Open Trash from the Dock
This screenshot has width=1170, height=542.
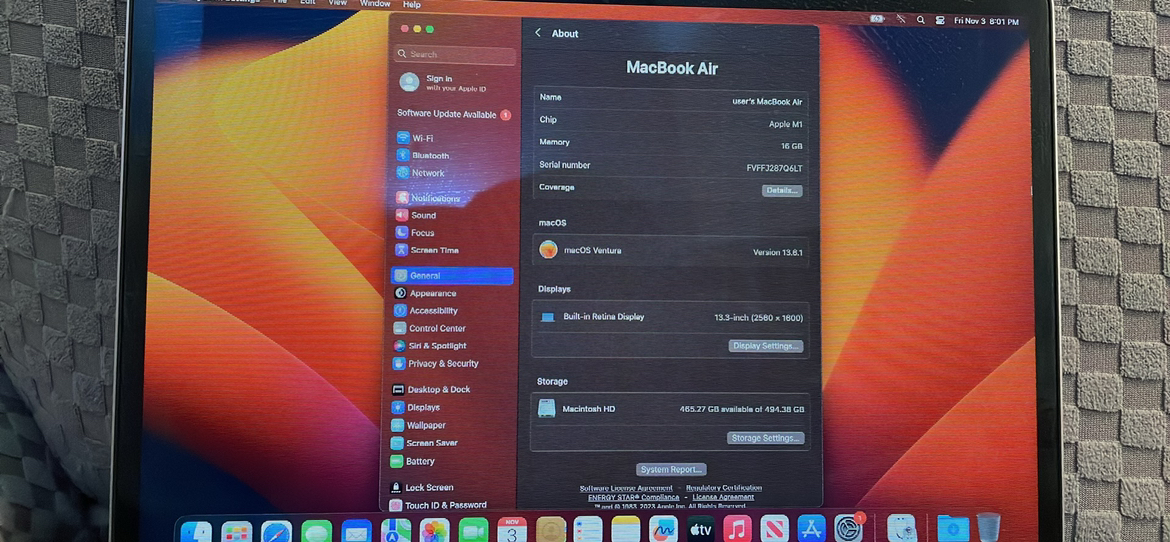[x=988, y=526]
